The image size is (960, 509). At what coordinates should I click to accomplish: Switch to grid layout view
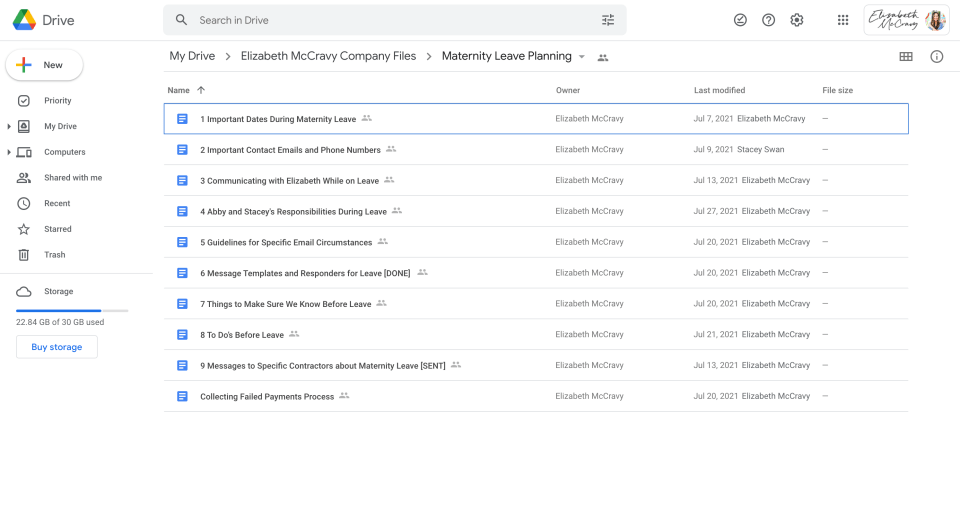906,57
